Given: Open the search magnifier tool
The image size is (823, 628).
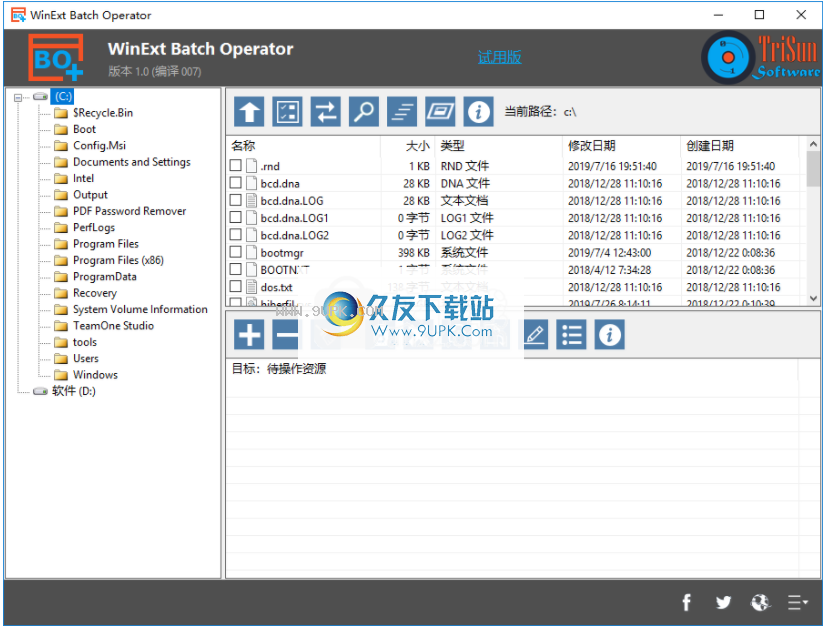Looking at the screenshot, I should coord(364,111).
